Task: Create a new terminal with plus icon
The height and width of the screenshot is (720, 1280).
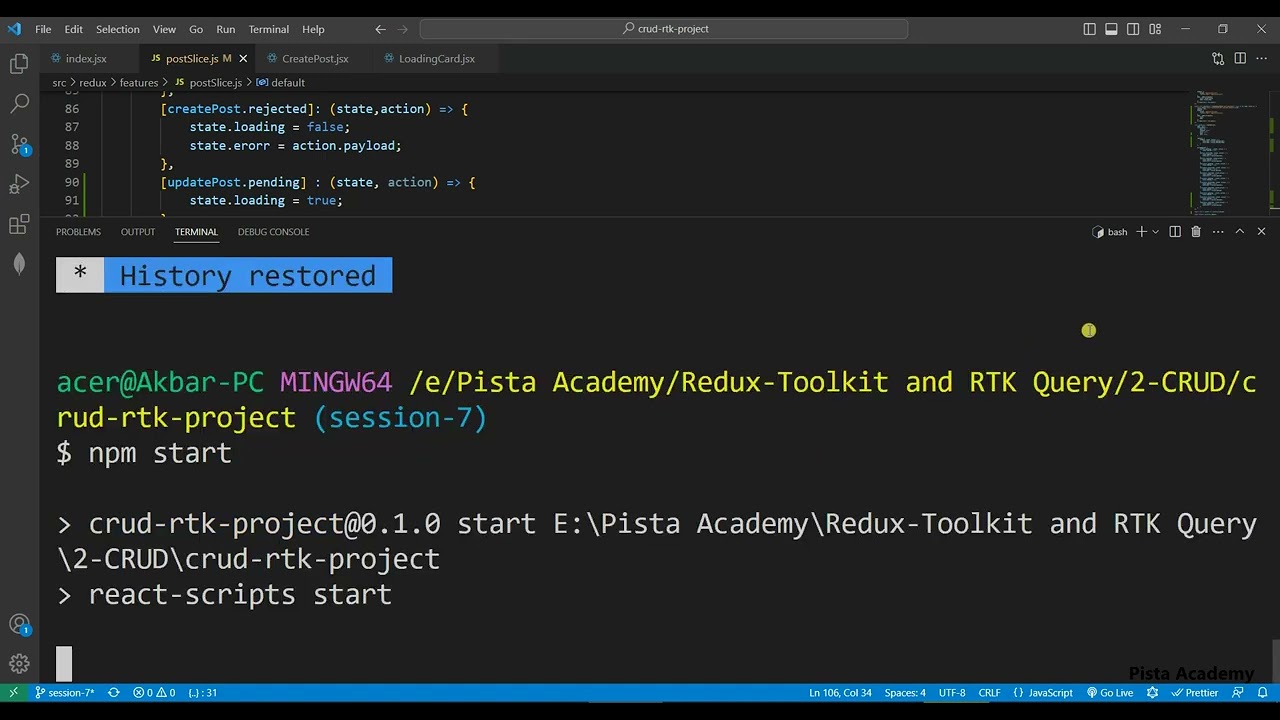Action: point(1141,232)
